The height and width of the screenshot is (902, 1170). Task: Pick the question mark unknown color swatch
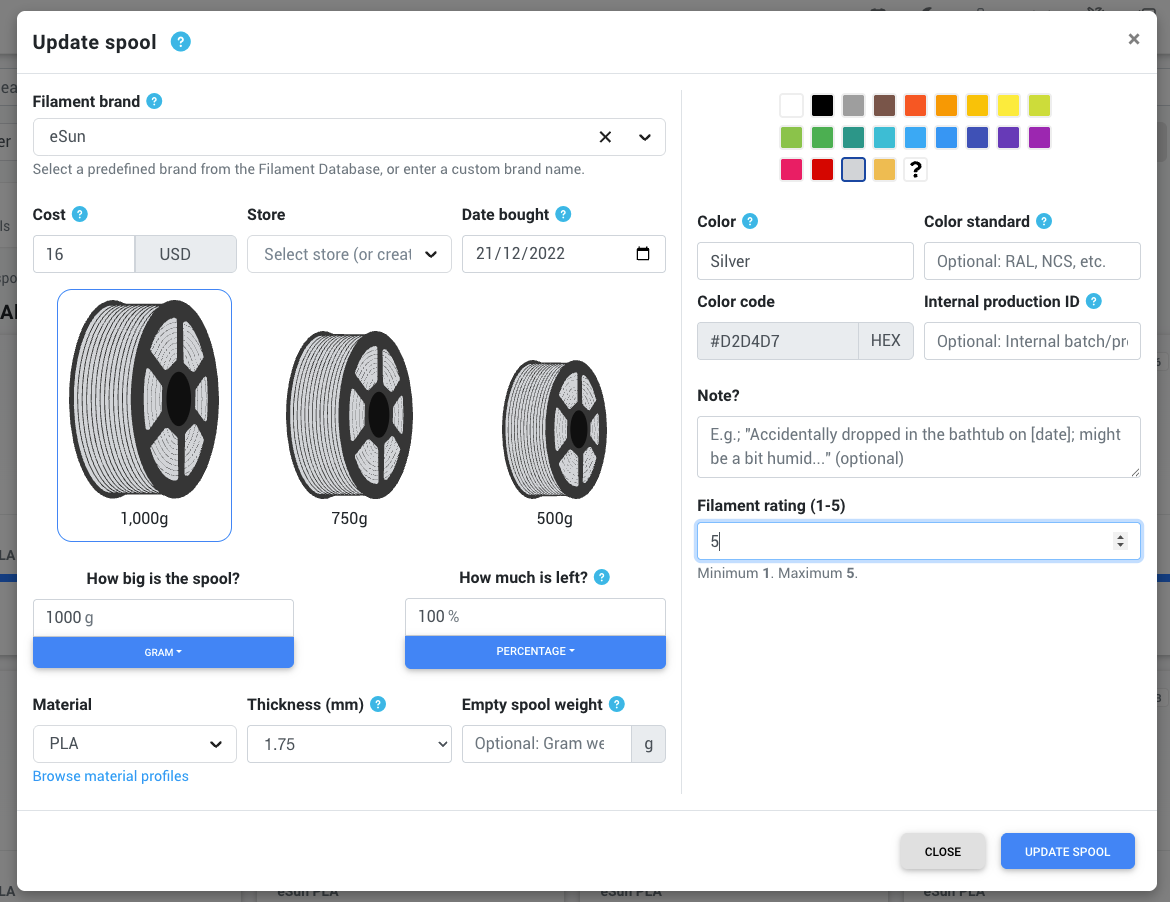click(916, 169)
